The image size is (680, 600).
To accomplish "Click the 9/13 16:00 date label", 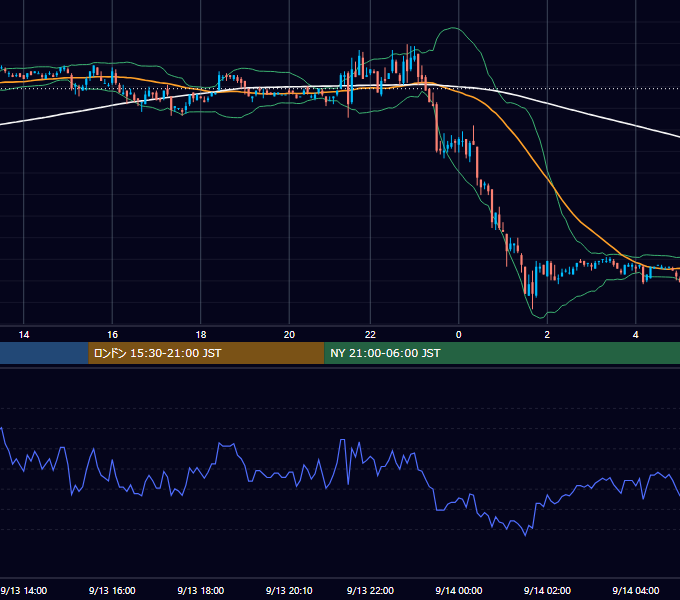I will click(112, 590).
